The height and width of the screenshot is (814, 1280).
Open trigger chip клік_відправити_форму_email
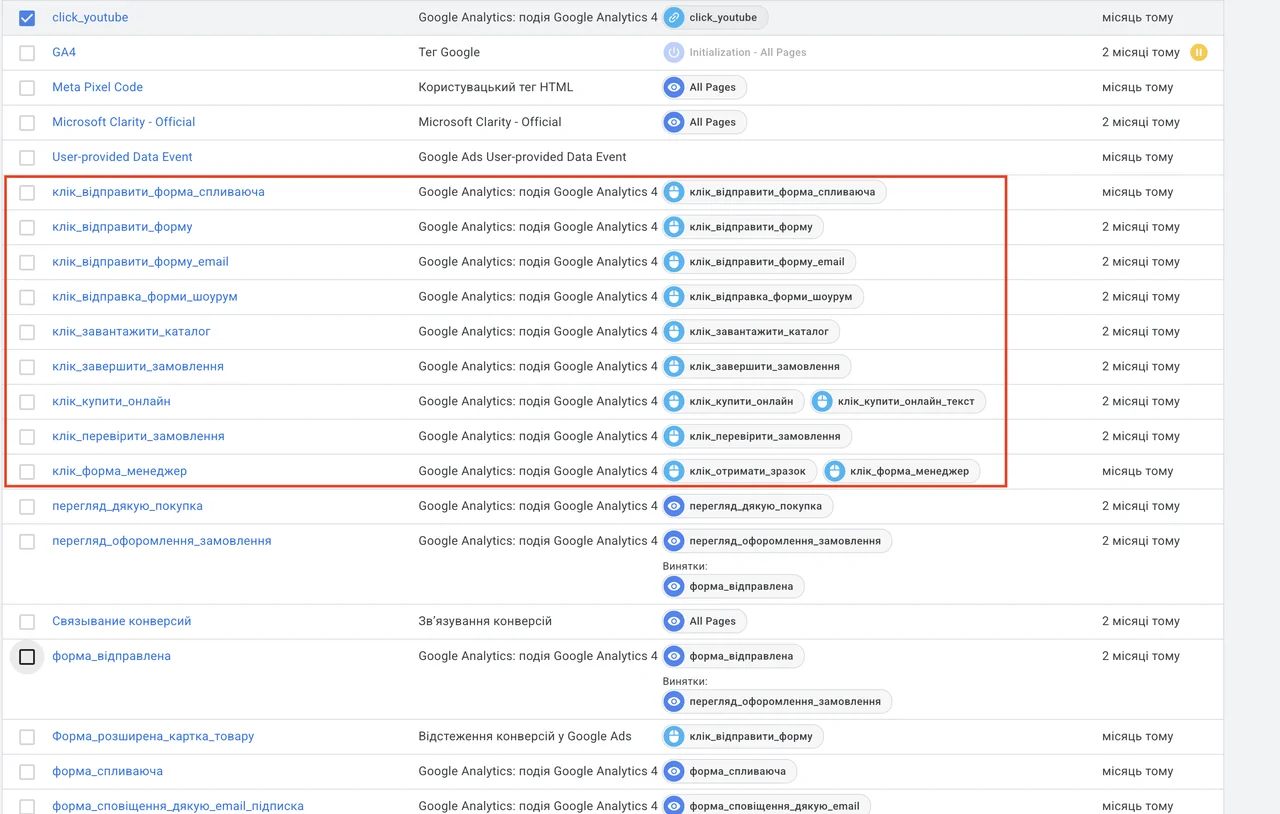(x=759, y=262)
